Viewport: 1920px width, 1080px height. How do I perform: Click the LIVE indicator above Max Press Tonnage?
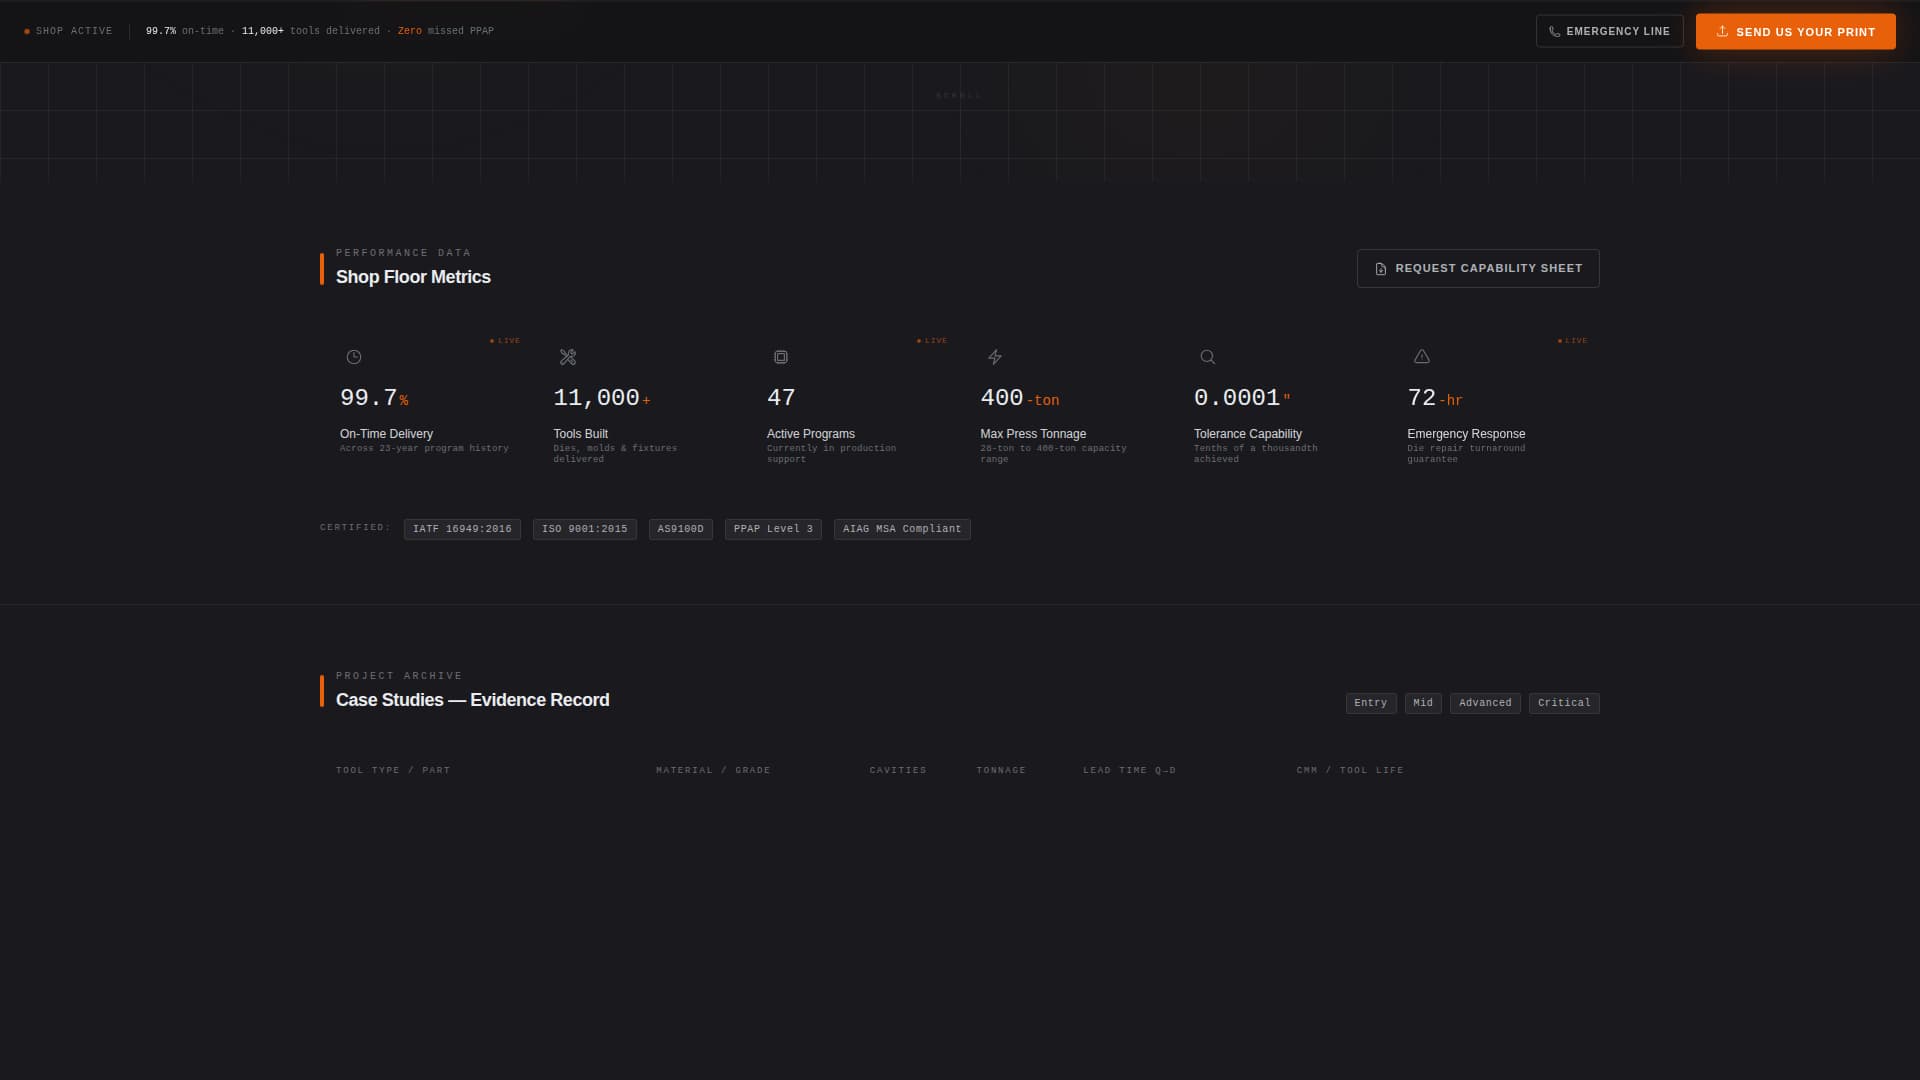click(932, 340)
